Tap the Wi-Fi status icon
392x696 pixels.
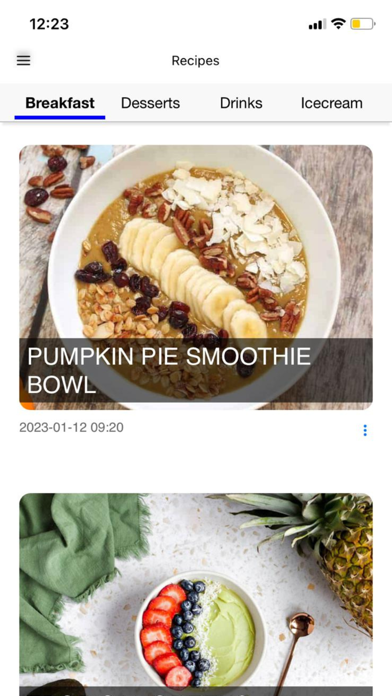click(x=338, y=24)
